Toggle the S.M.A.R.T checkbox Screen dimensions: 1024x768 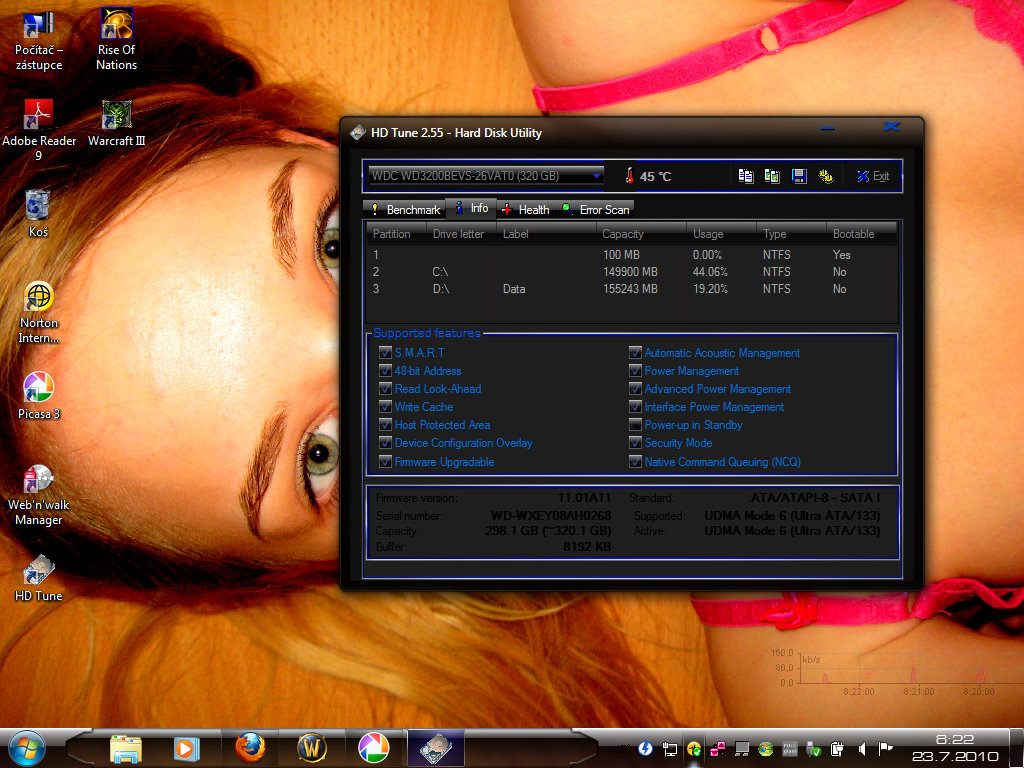point(385,353)
